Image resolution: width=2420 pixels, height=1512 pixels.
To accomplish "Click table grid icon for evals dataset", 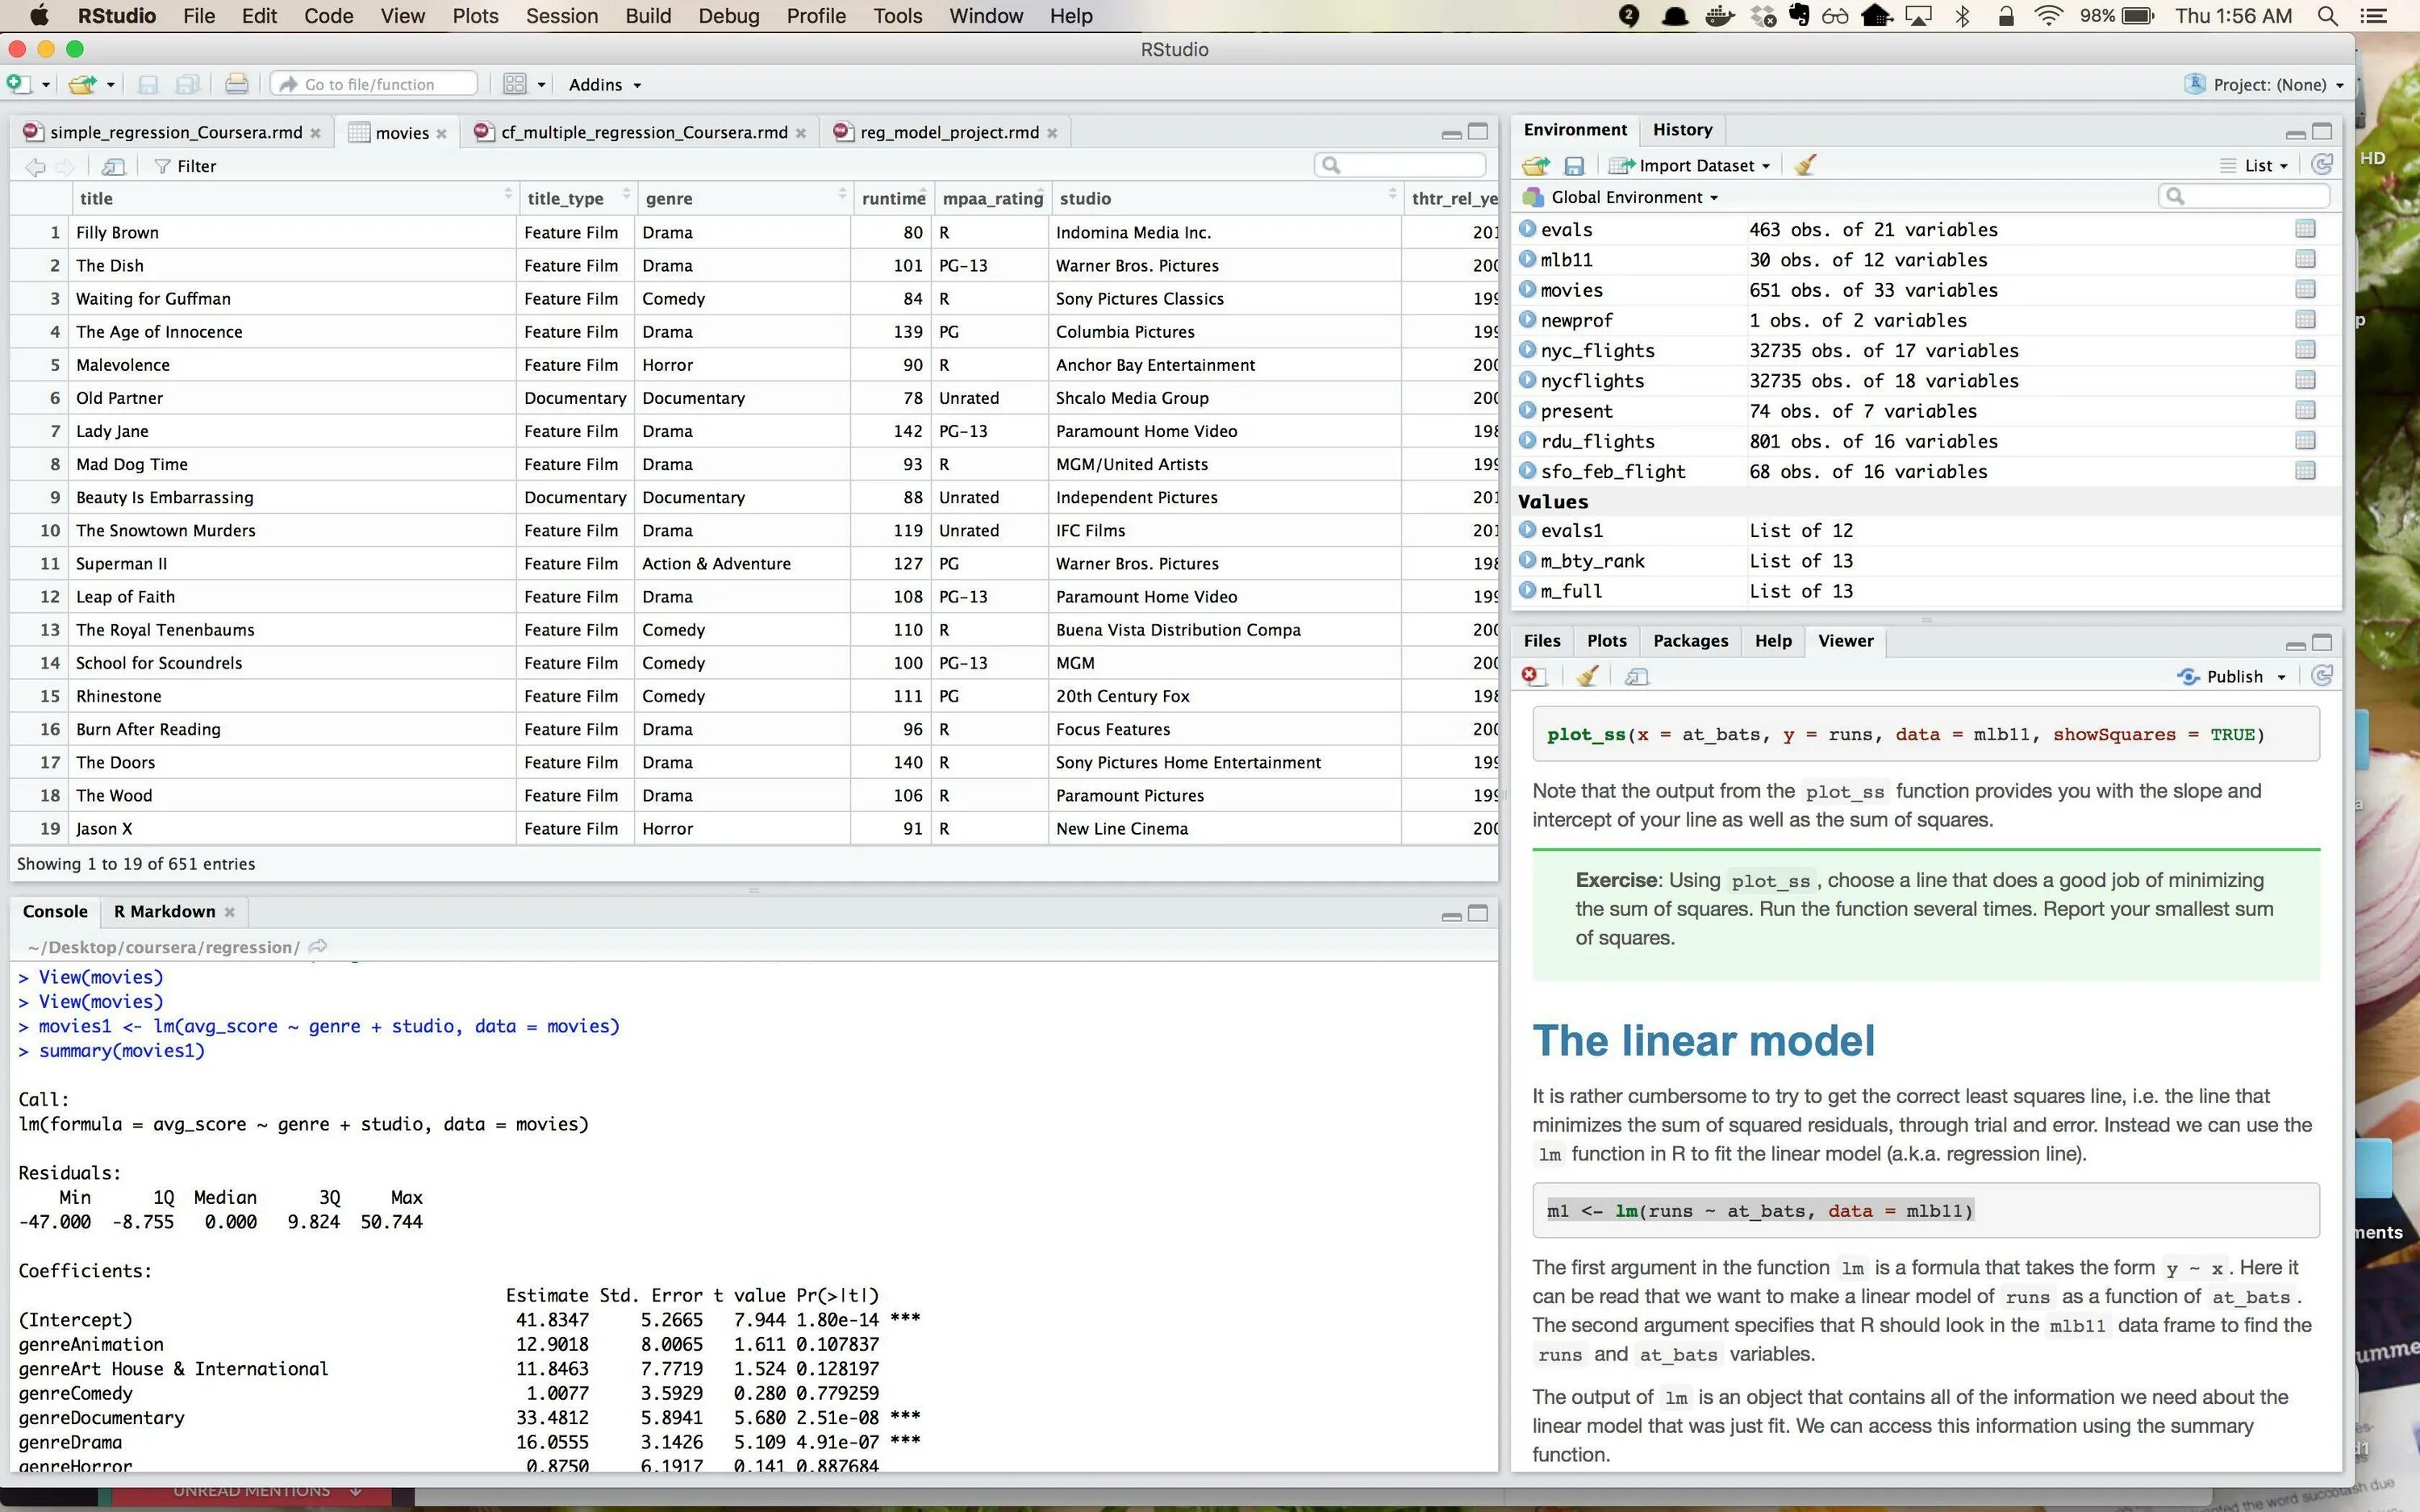I will [x=2305, y=229].
